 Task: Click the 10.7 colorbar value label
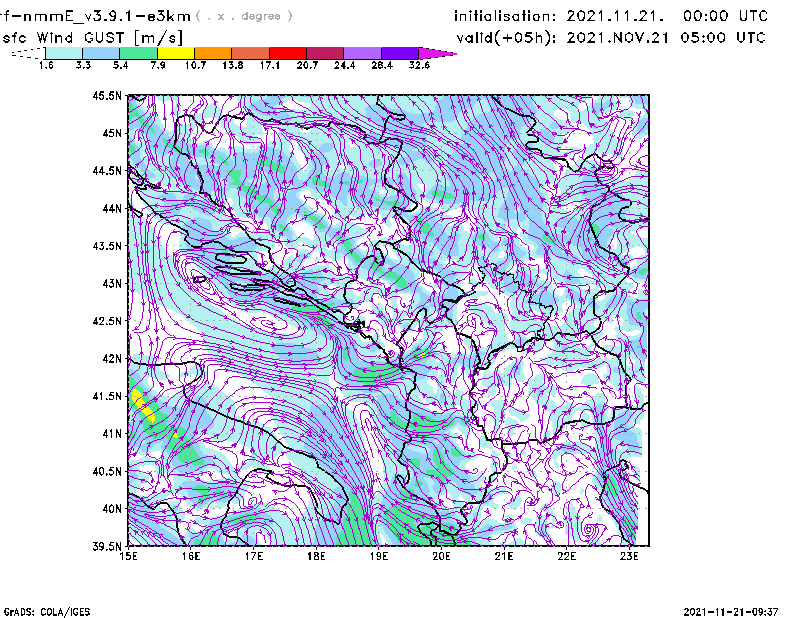point(195,65)
